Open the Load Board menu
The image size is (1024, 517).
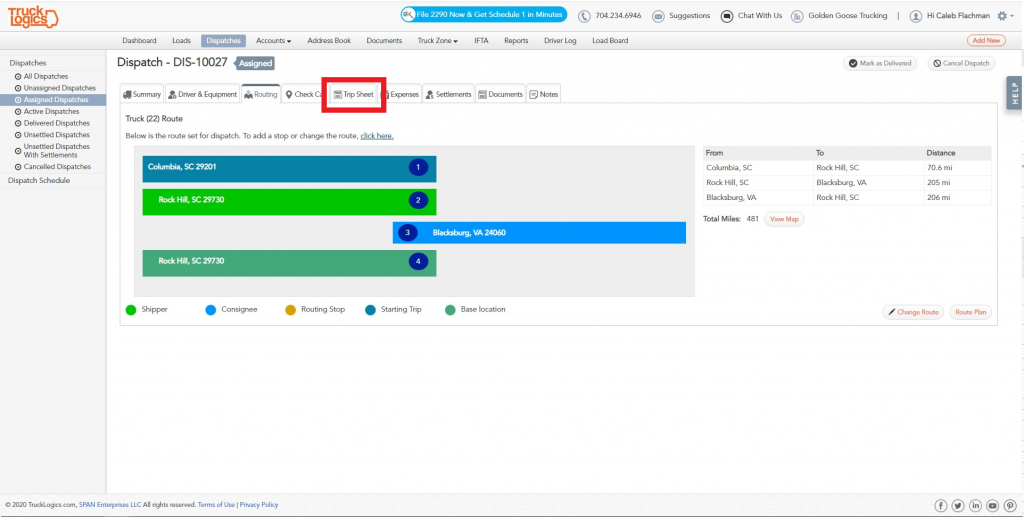coord(610,40)
